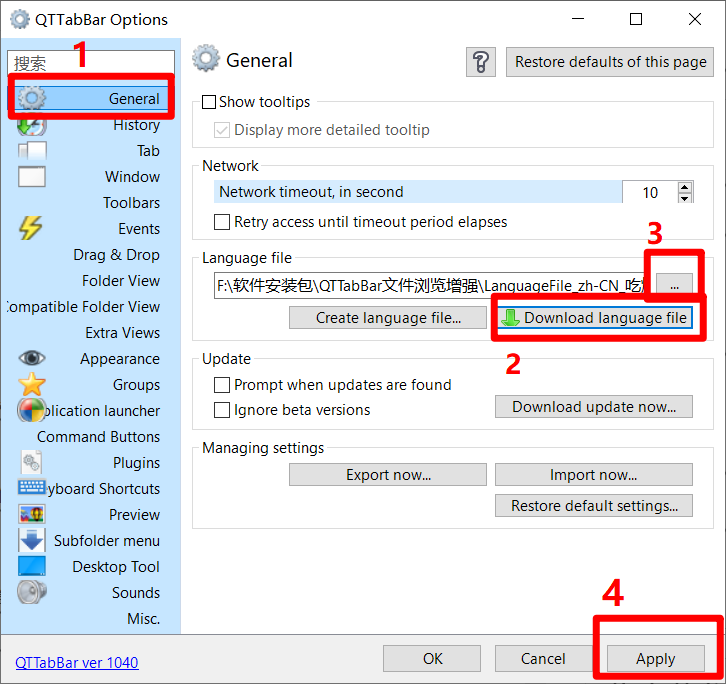
Task: Click the sidebar search box
Action: tap(91, 62)
